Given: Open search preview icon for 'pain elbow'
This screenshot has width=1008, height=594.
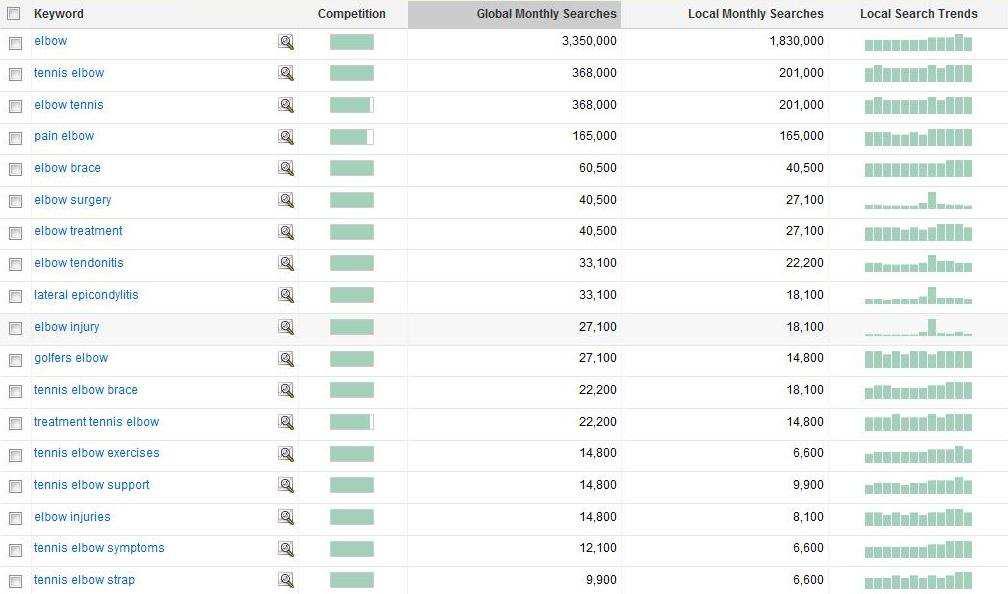Looking at the screenshot, I should pyautogui.click(x=286, y=137).
